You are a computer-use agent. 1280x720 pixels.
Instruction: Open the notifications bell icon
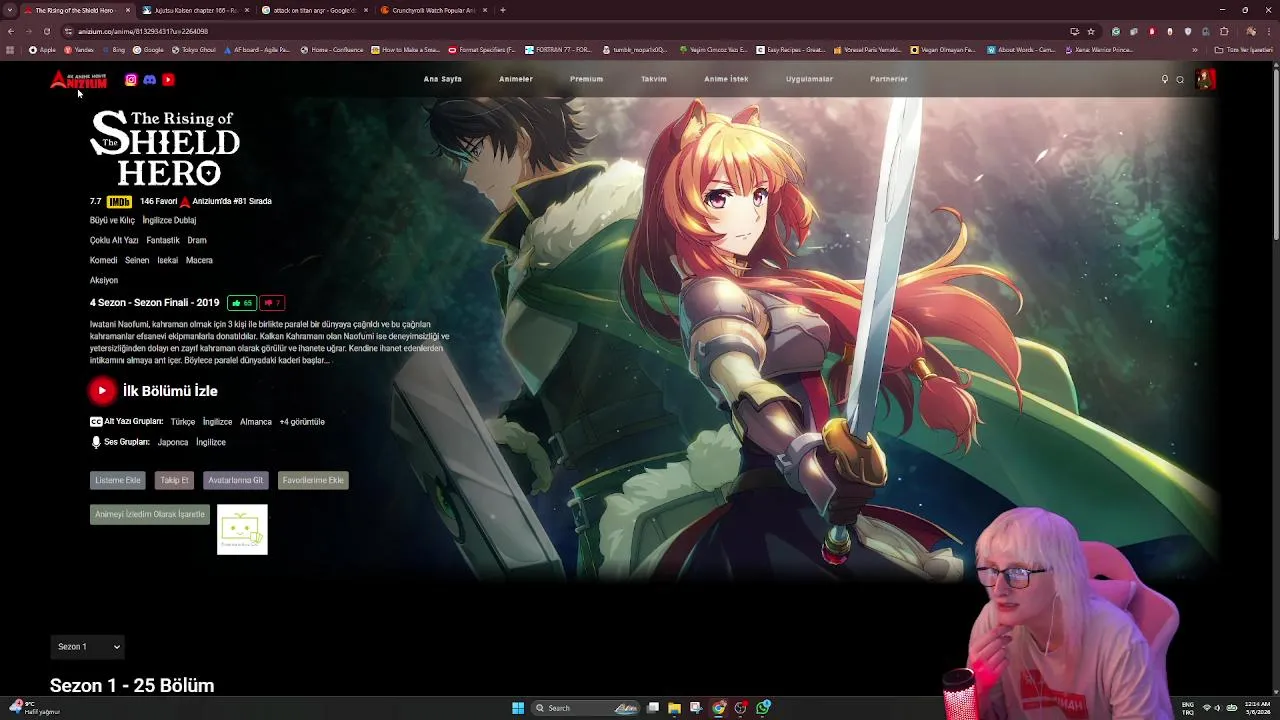click(x=1165, y=79)
